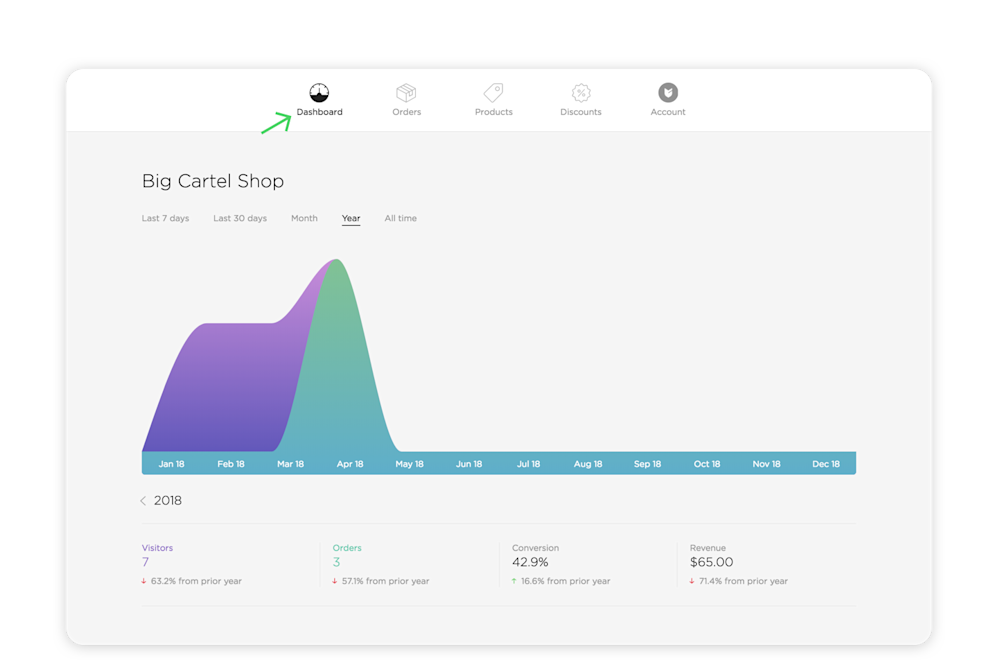Screen dimensions: 998x667
Task: Click the Big Cartel Shop title
Action: point(213,181)
